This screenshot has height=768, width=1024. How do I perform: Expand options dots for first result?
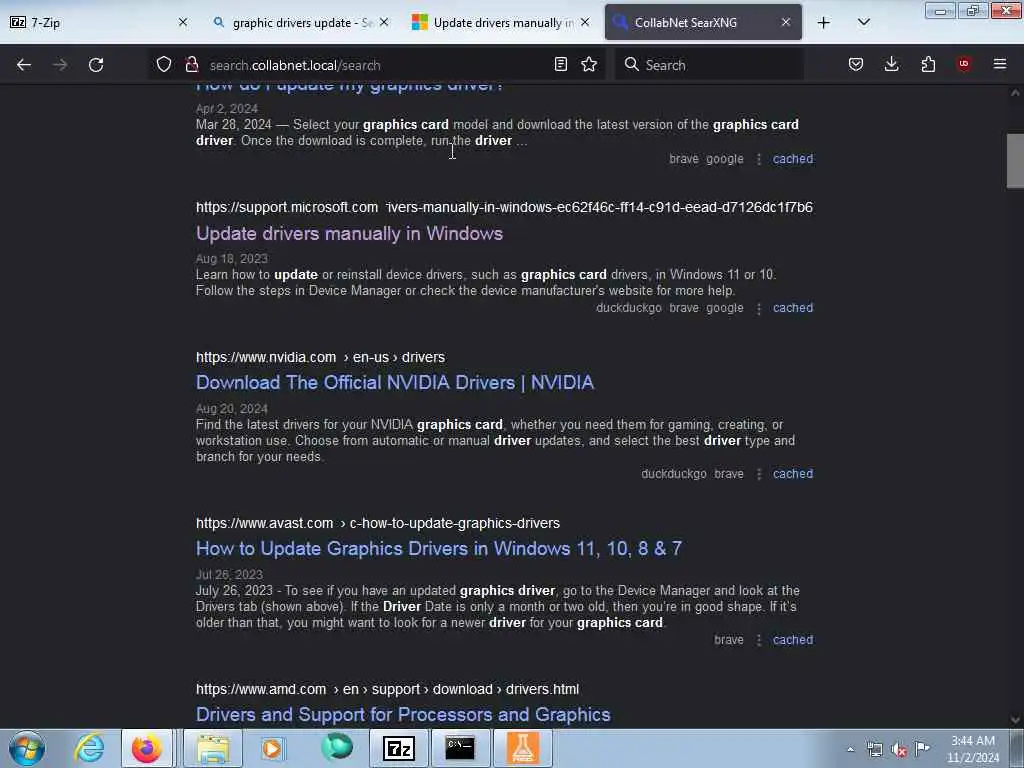(x=759, y=159)
